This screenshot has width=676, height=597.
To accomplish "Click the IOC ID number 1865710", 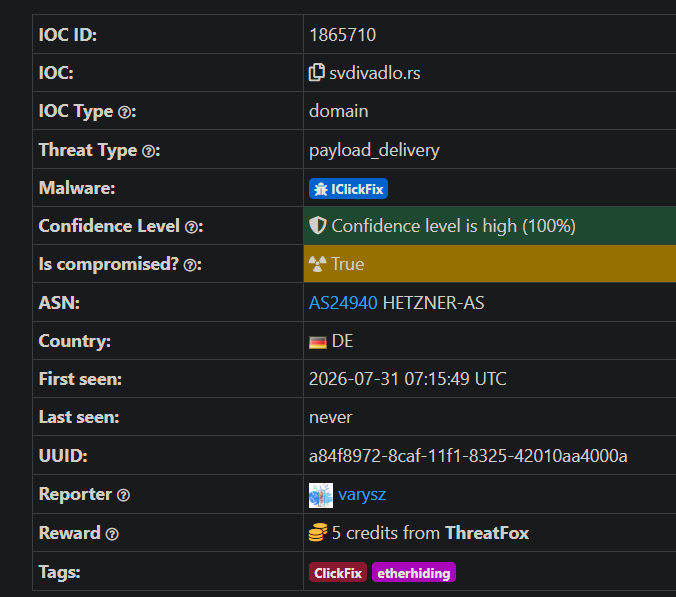I will (x=343, y=34).
